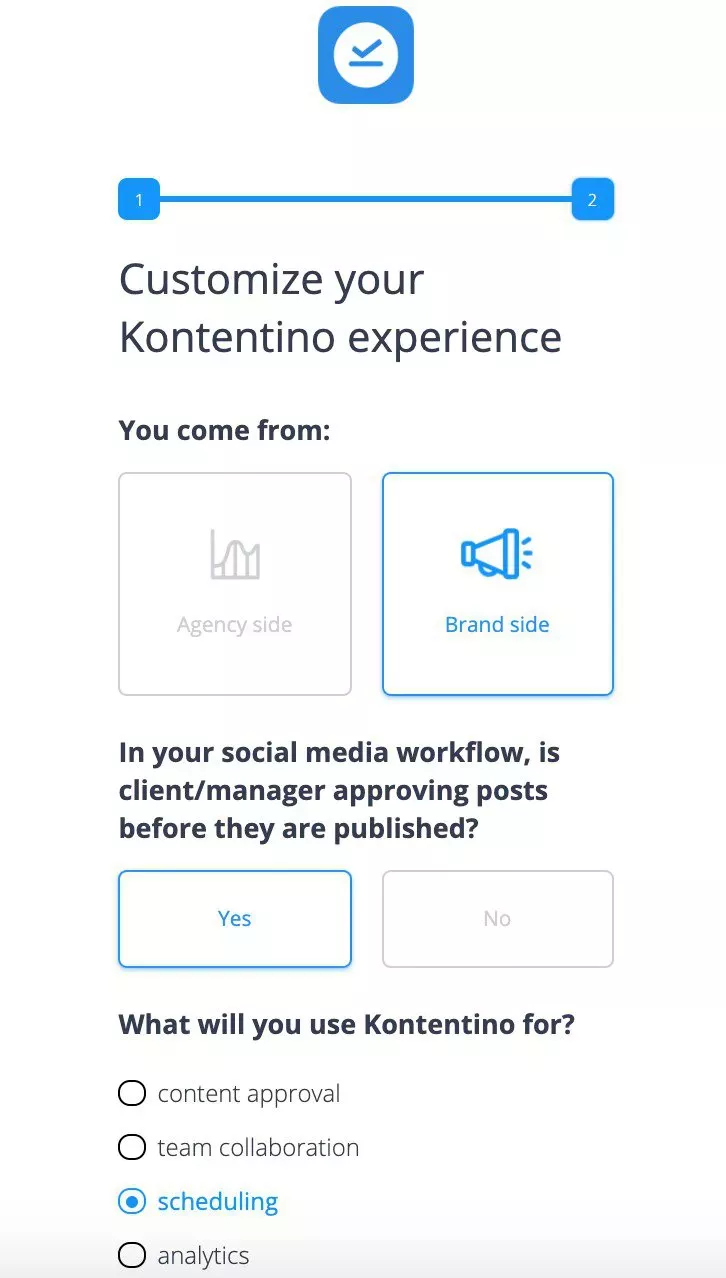Select the team collaboration radio button
726x1278 pixels.
pyautogui.click(x=132, y=1147)
